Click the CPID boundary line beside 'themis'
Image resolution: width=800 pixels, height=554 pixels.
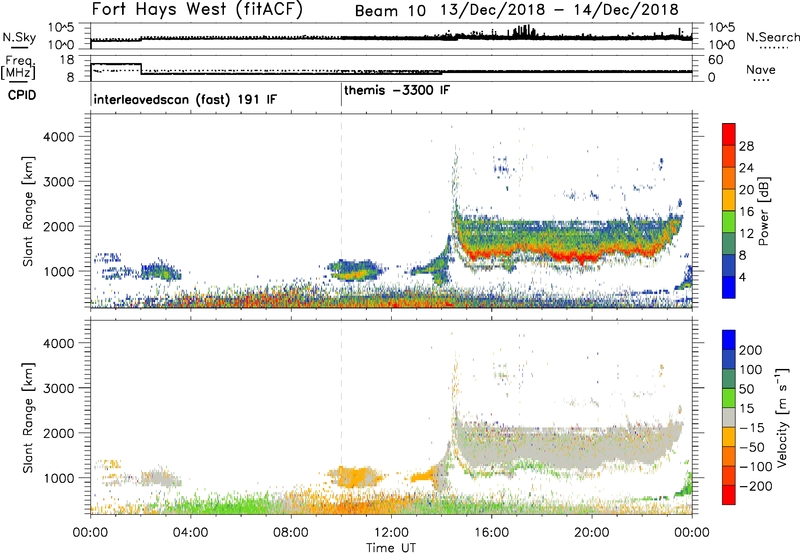(x=341, y=95)
